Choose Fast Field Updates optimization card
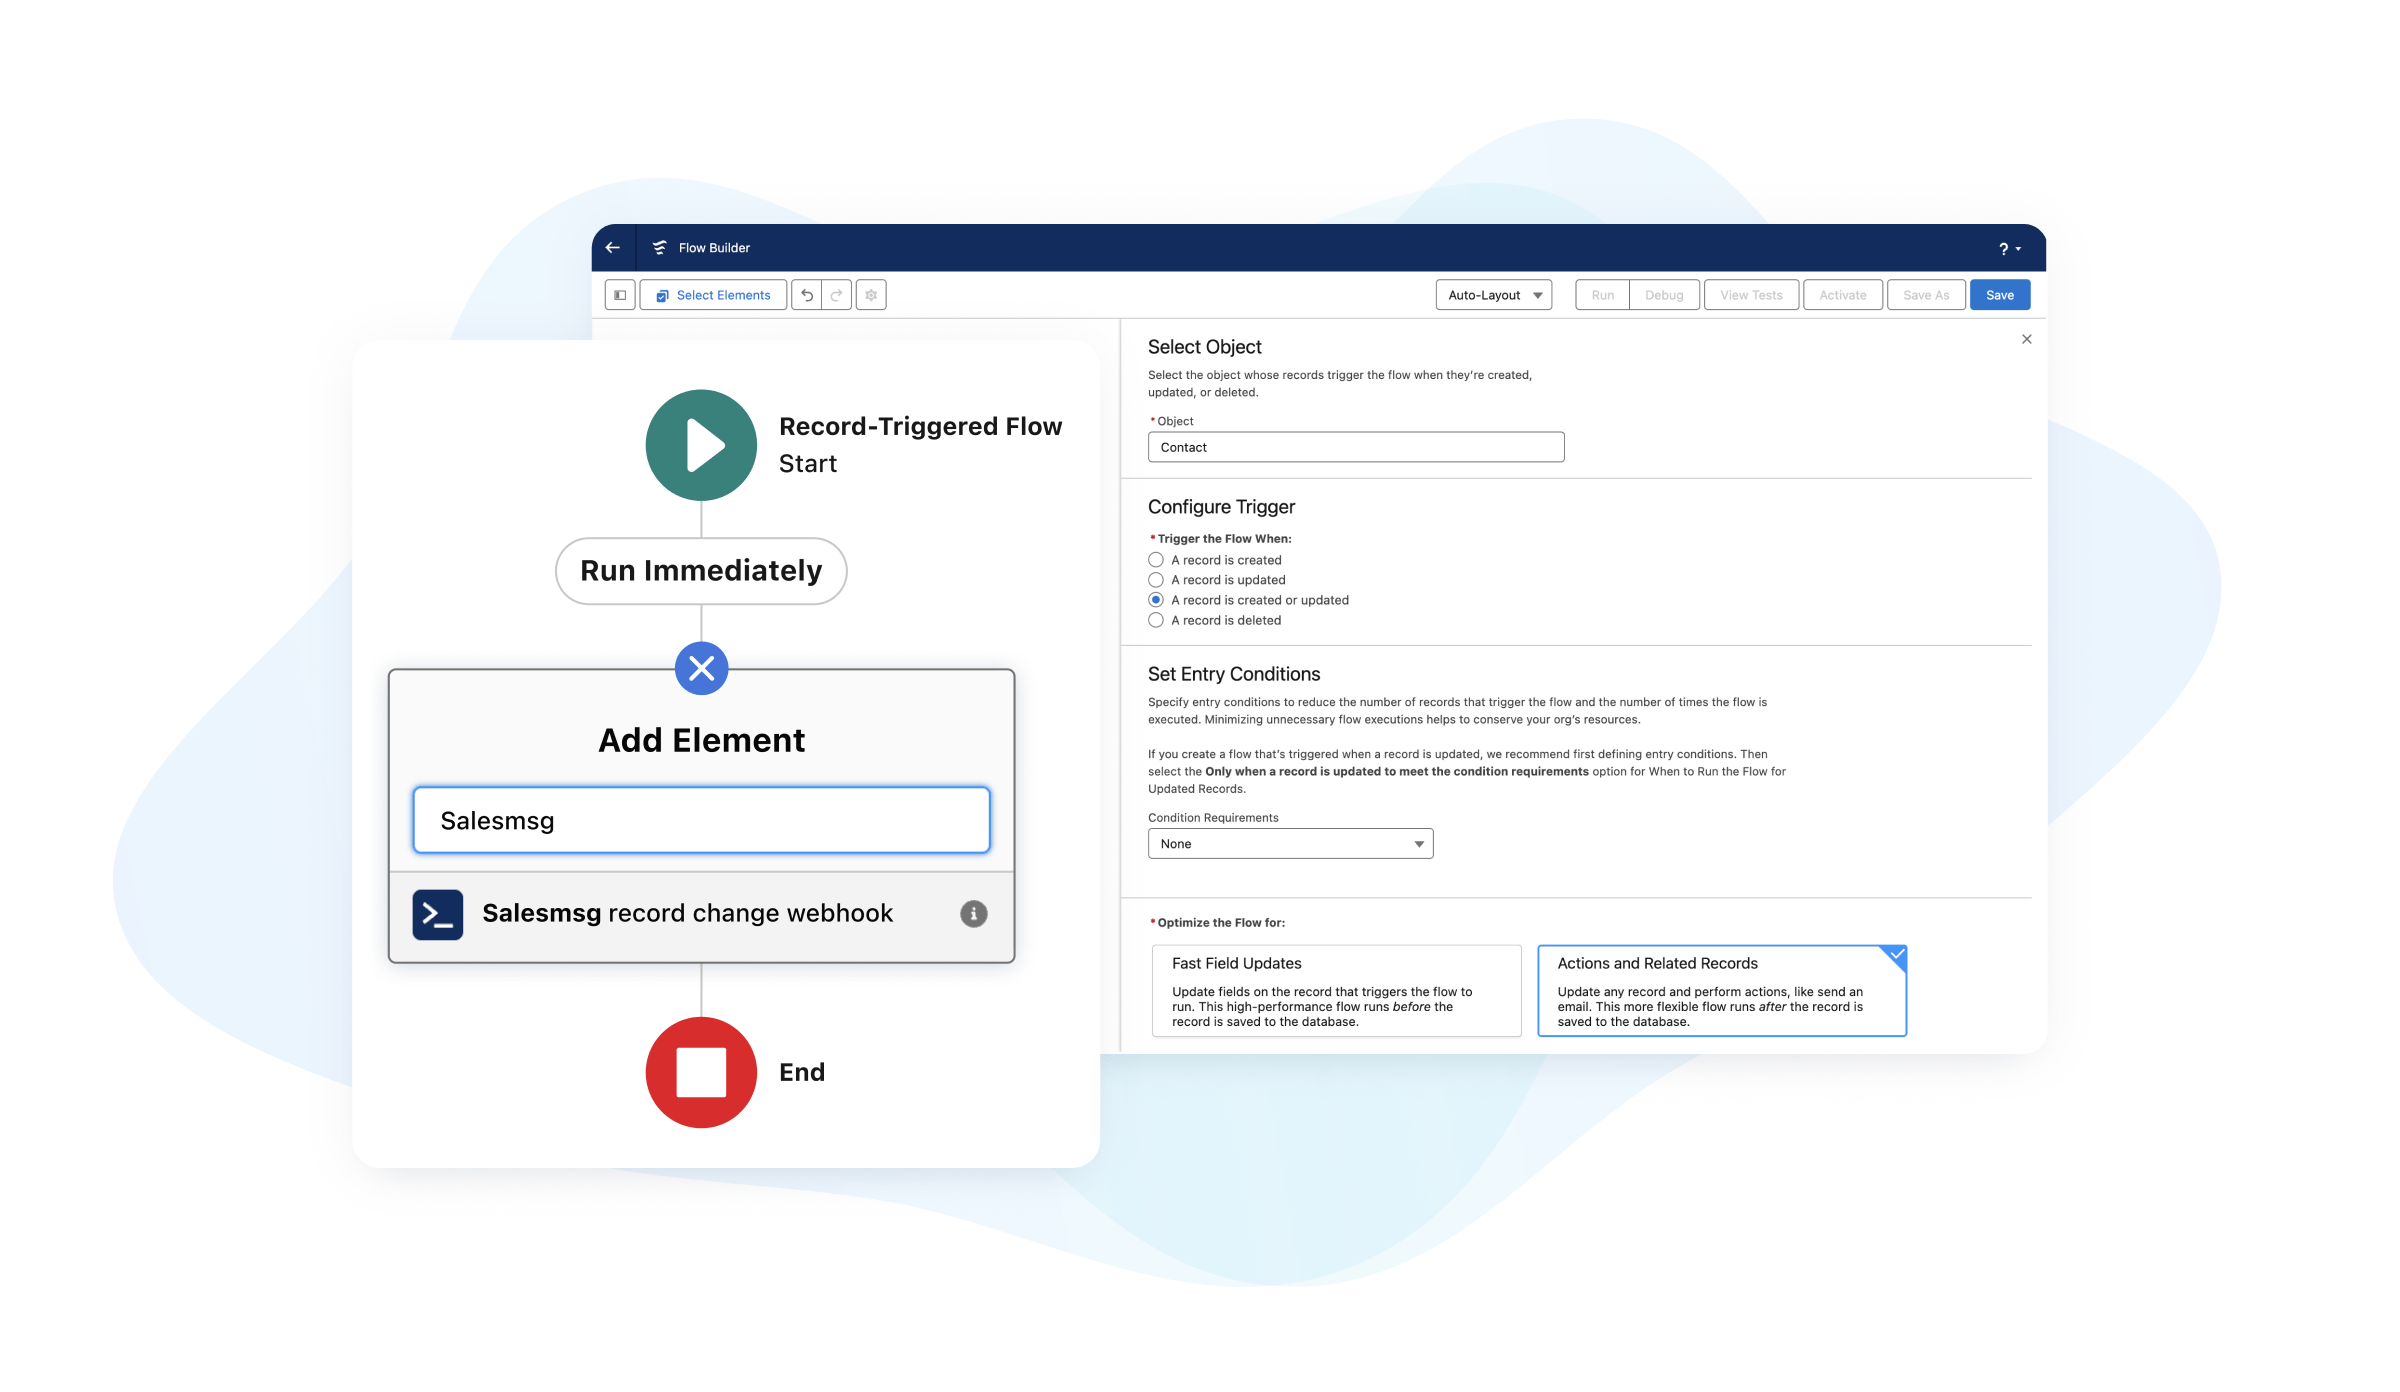This screenshot has height=1392, width=2400. 1337,991
